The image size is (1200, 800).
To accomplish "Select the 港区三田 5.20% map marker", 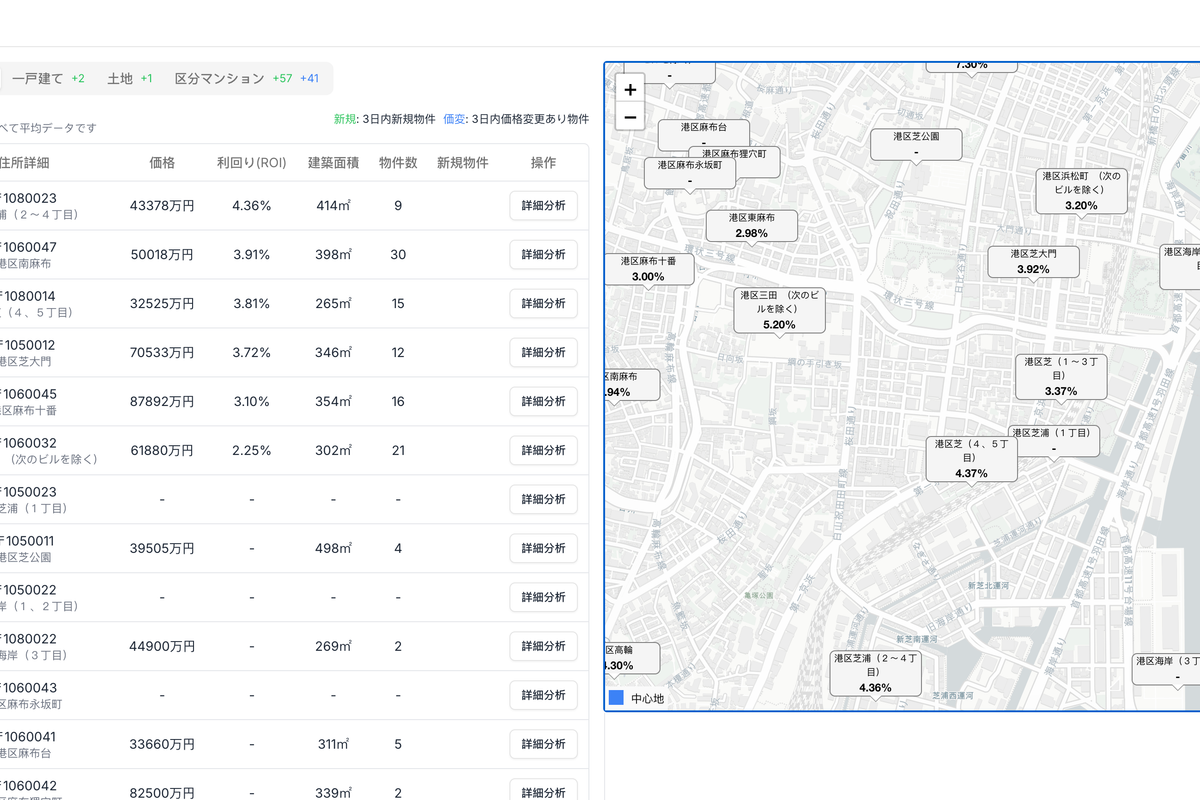I will tap(779, 310).
